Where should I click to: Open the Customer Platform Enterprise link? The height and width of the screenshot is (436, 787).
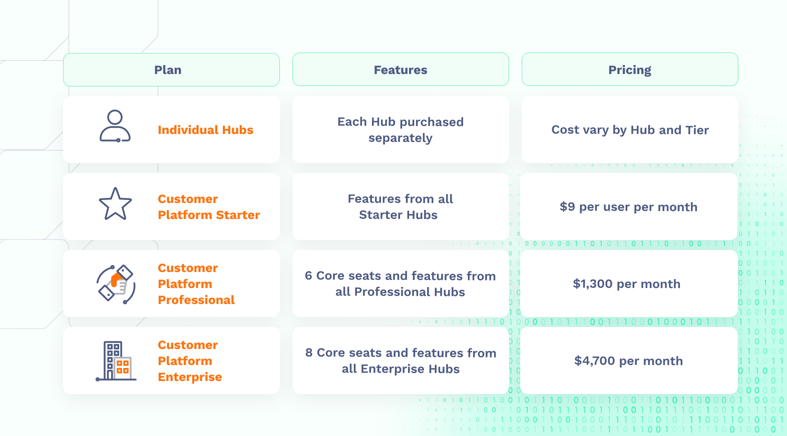coord(190,361)
